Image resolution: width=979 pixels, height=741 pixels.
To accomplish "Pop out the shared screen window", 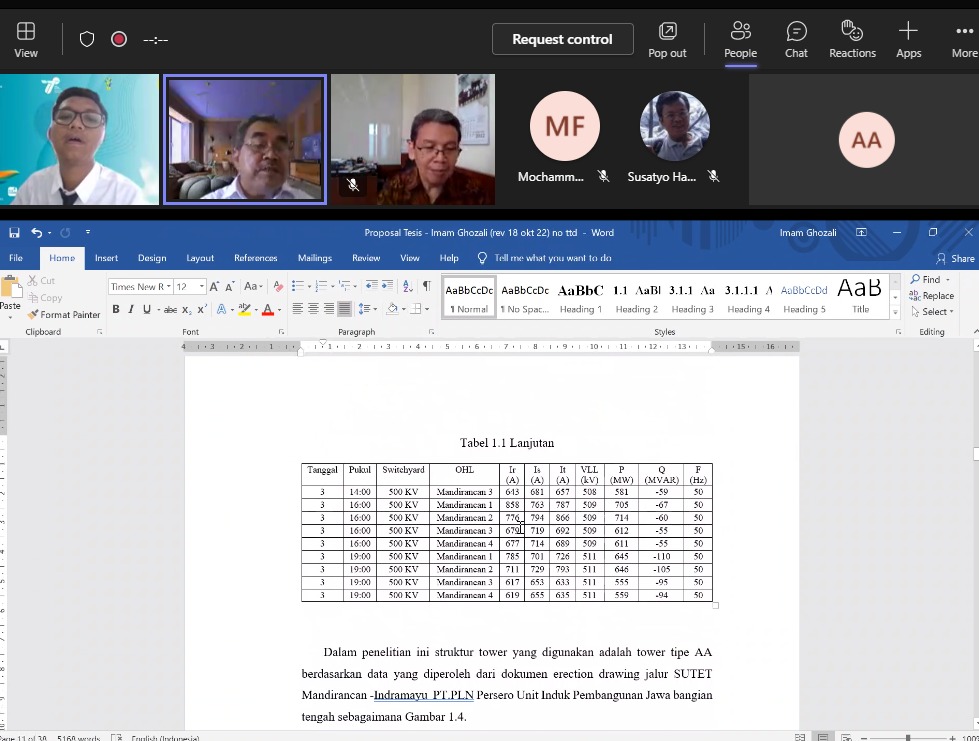I will coord(667,39).
